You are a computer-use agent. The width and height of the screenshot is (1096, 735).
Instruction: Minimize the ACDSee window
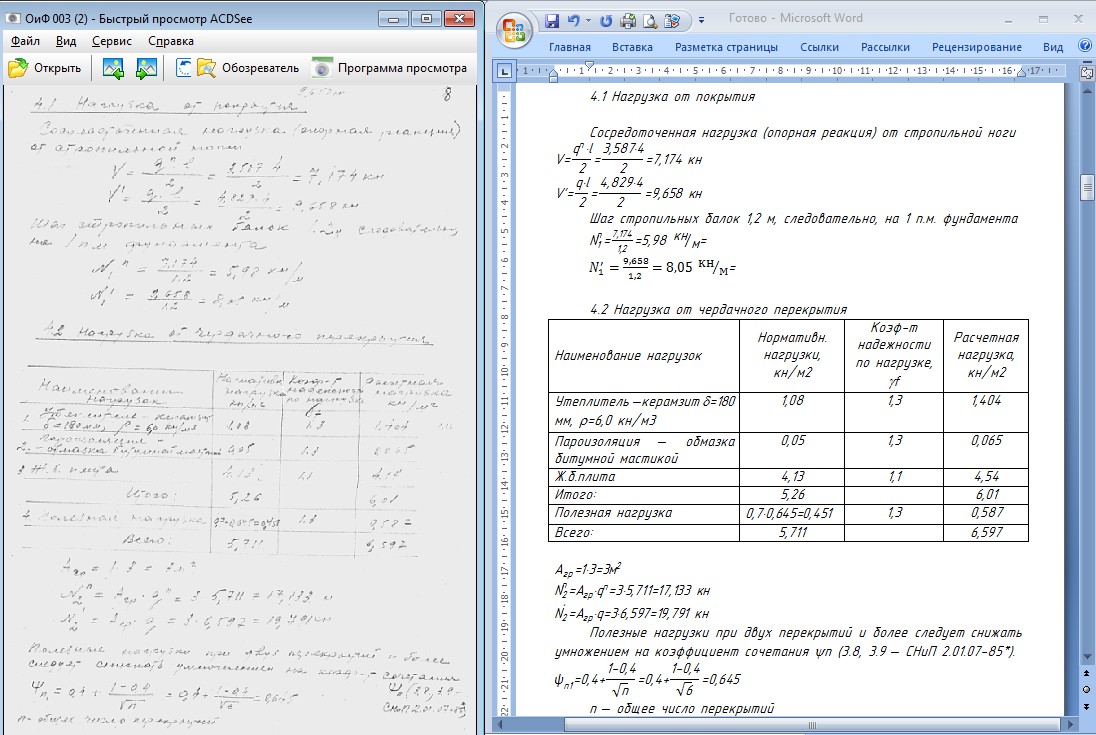click(394, 19)
